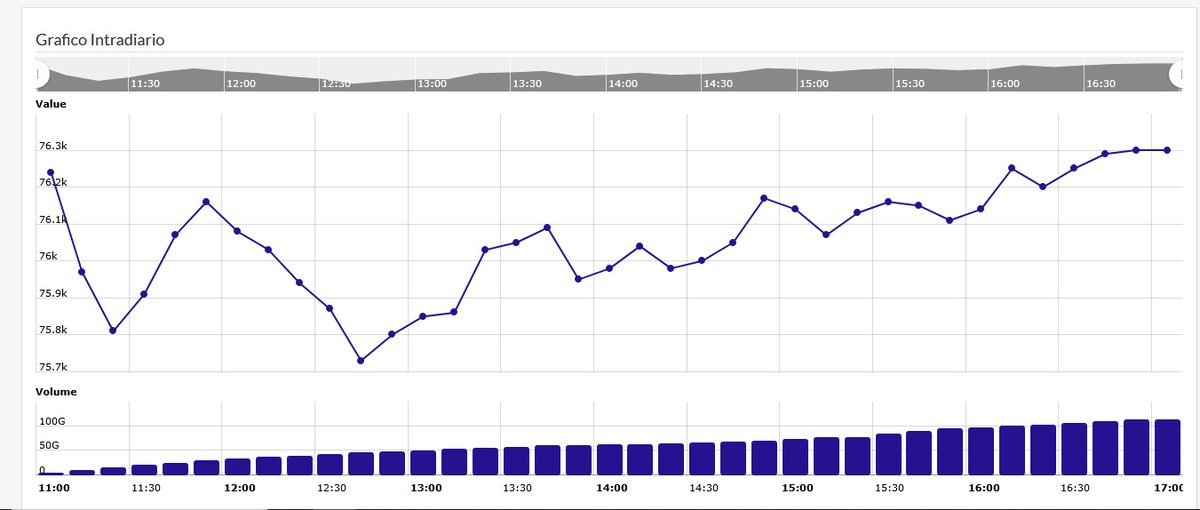Click the '76.3k' value axis label

(53, 146)
